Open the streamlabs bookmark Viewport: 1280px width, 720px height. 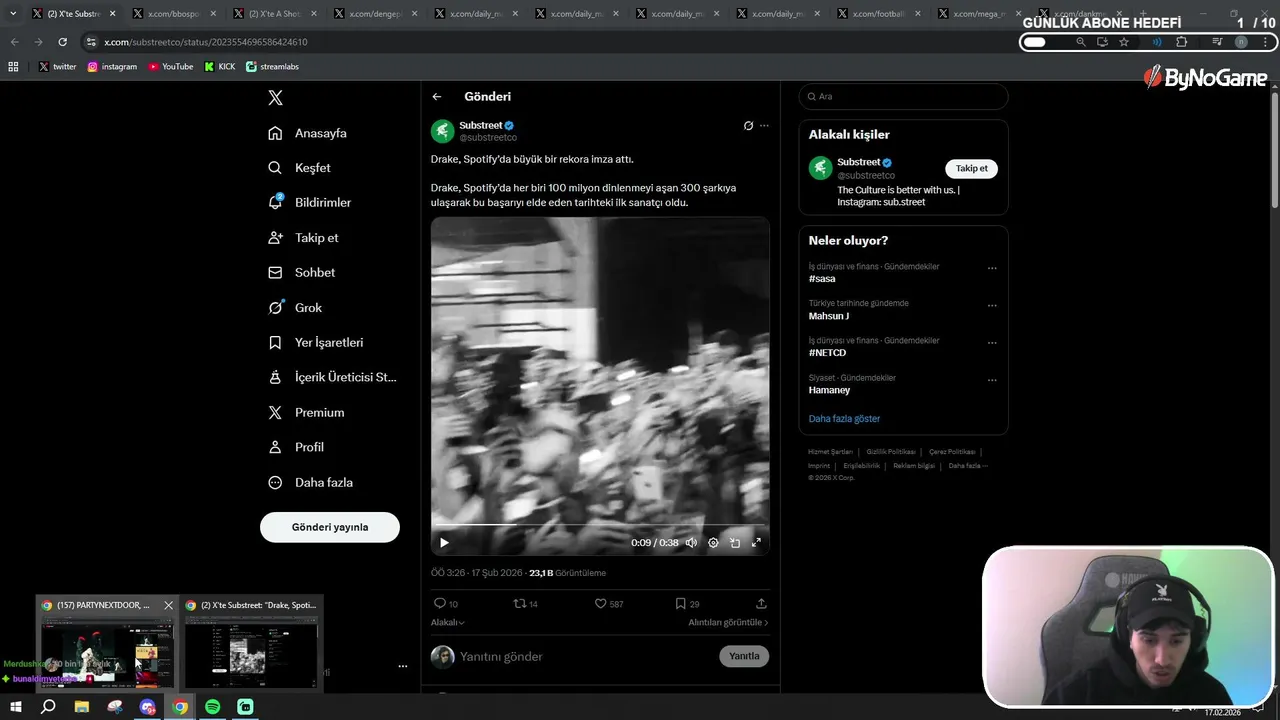pos(272,67)
